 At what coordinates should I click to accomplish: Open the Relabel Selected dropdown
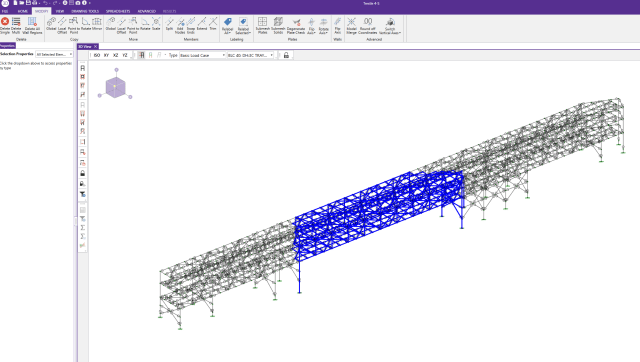tap(243, 25)
